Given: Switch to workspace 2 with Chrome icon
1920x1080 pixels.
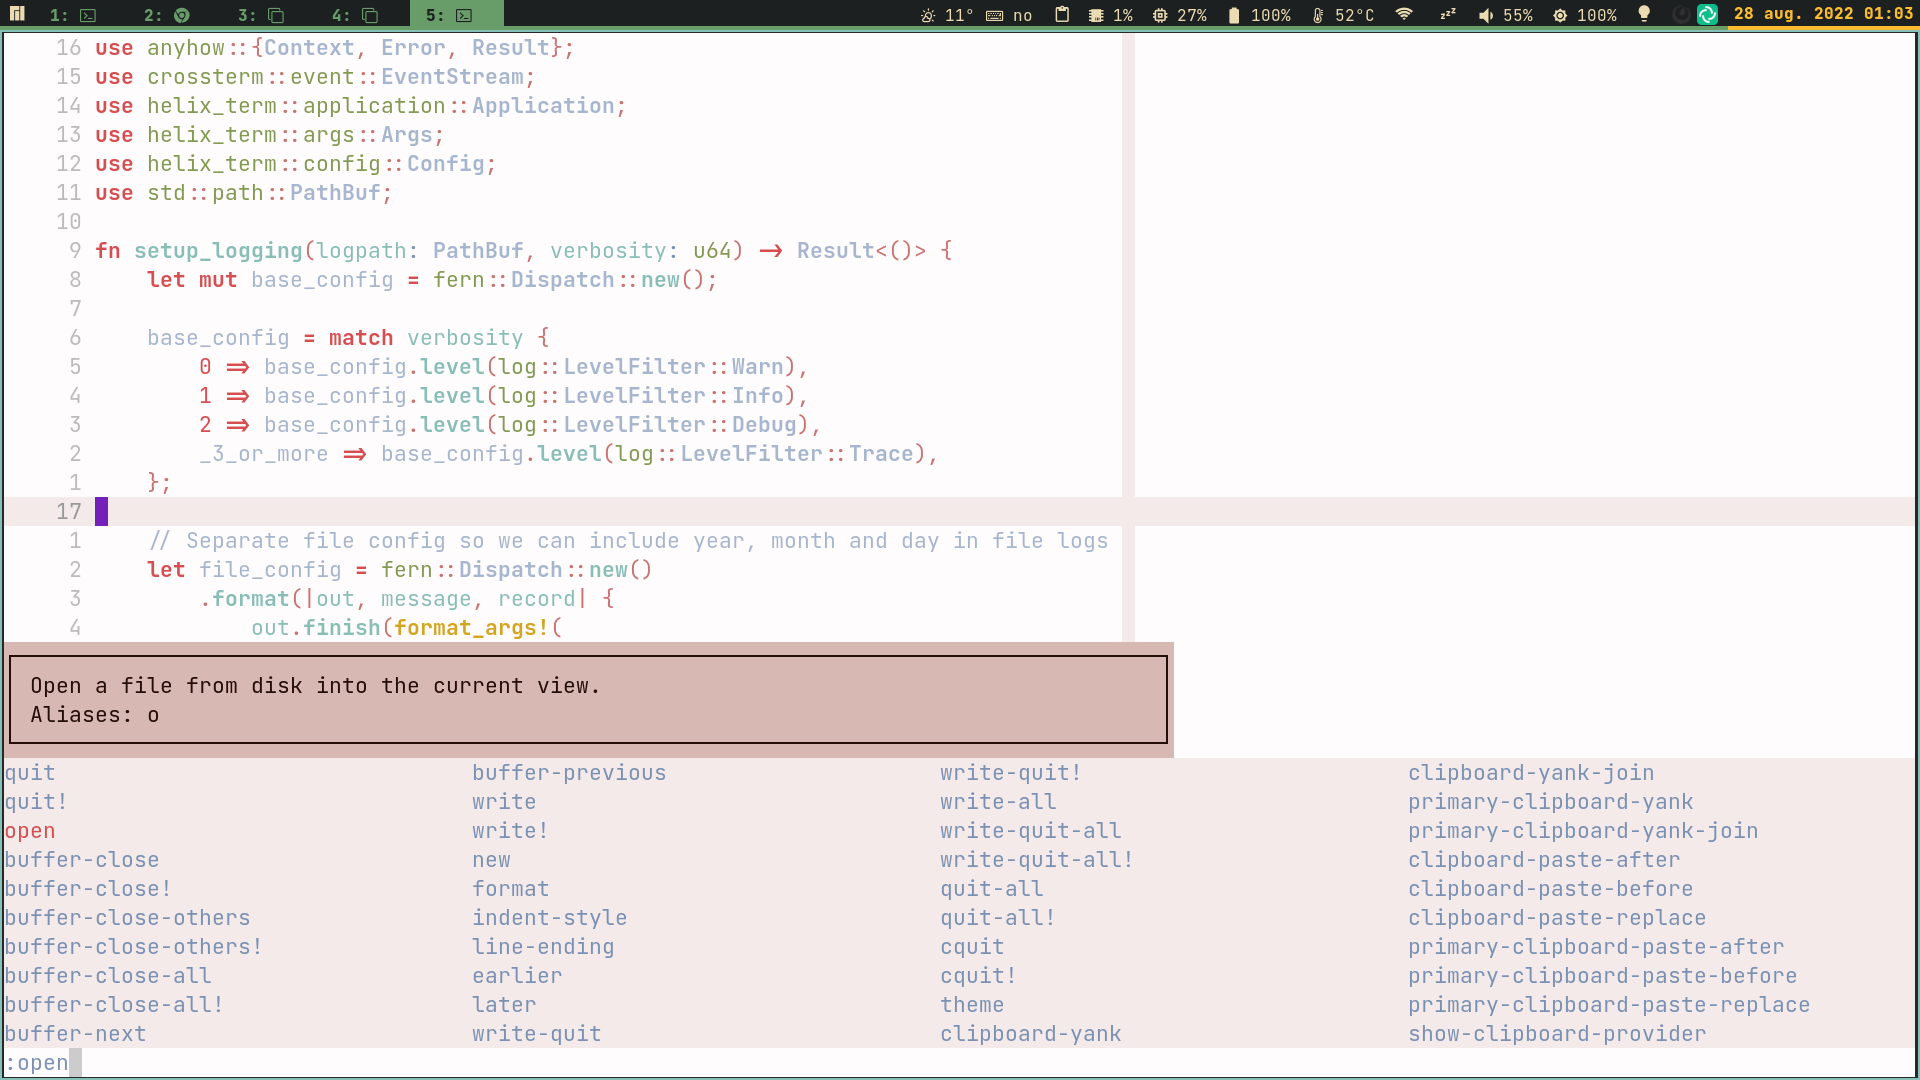Looking at the screenshot, I should tap(167, 15).
